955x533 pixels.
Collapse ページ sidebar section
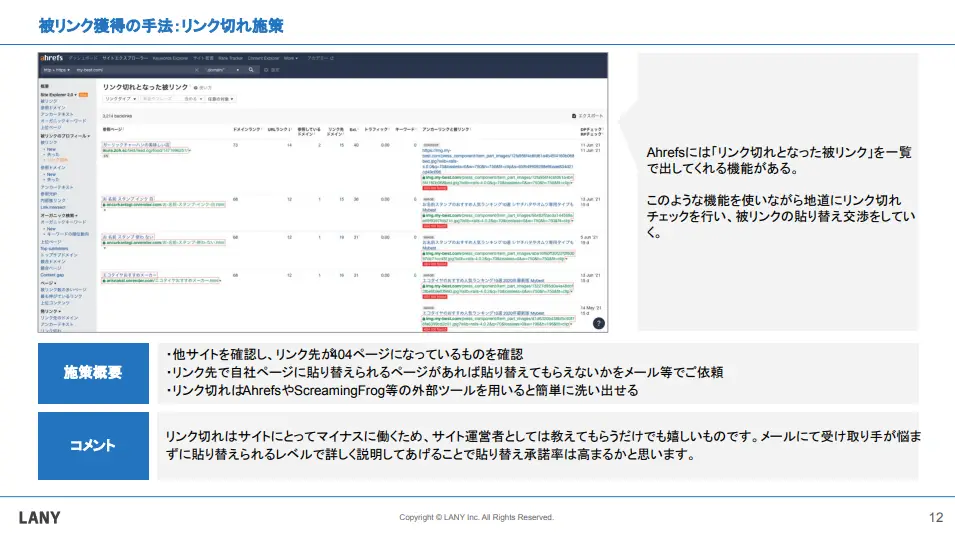pos(48,283)
